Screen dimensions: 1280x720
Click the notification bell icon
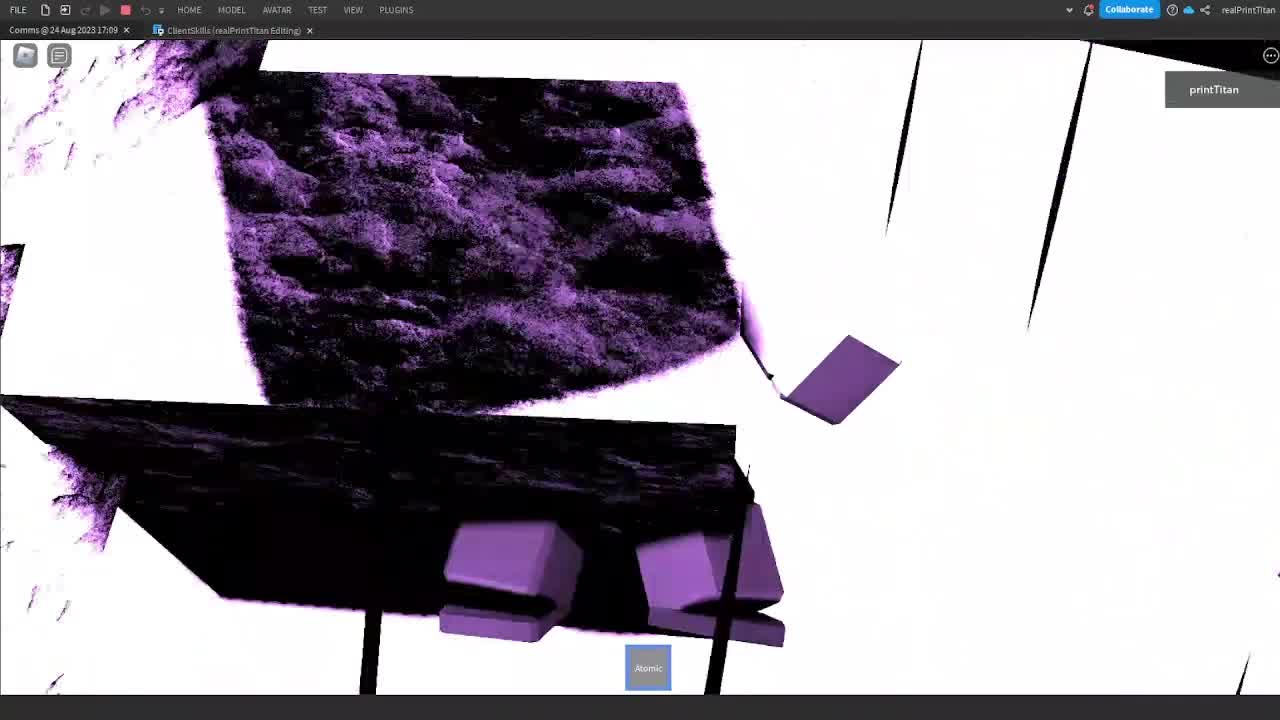1089,10
